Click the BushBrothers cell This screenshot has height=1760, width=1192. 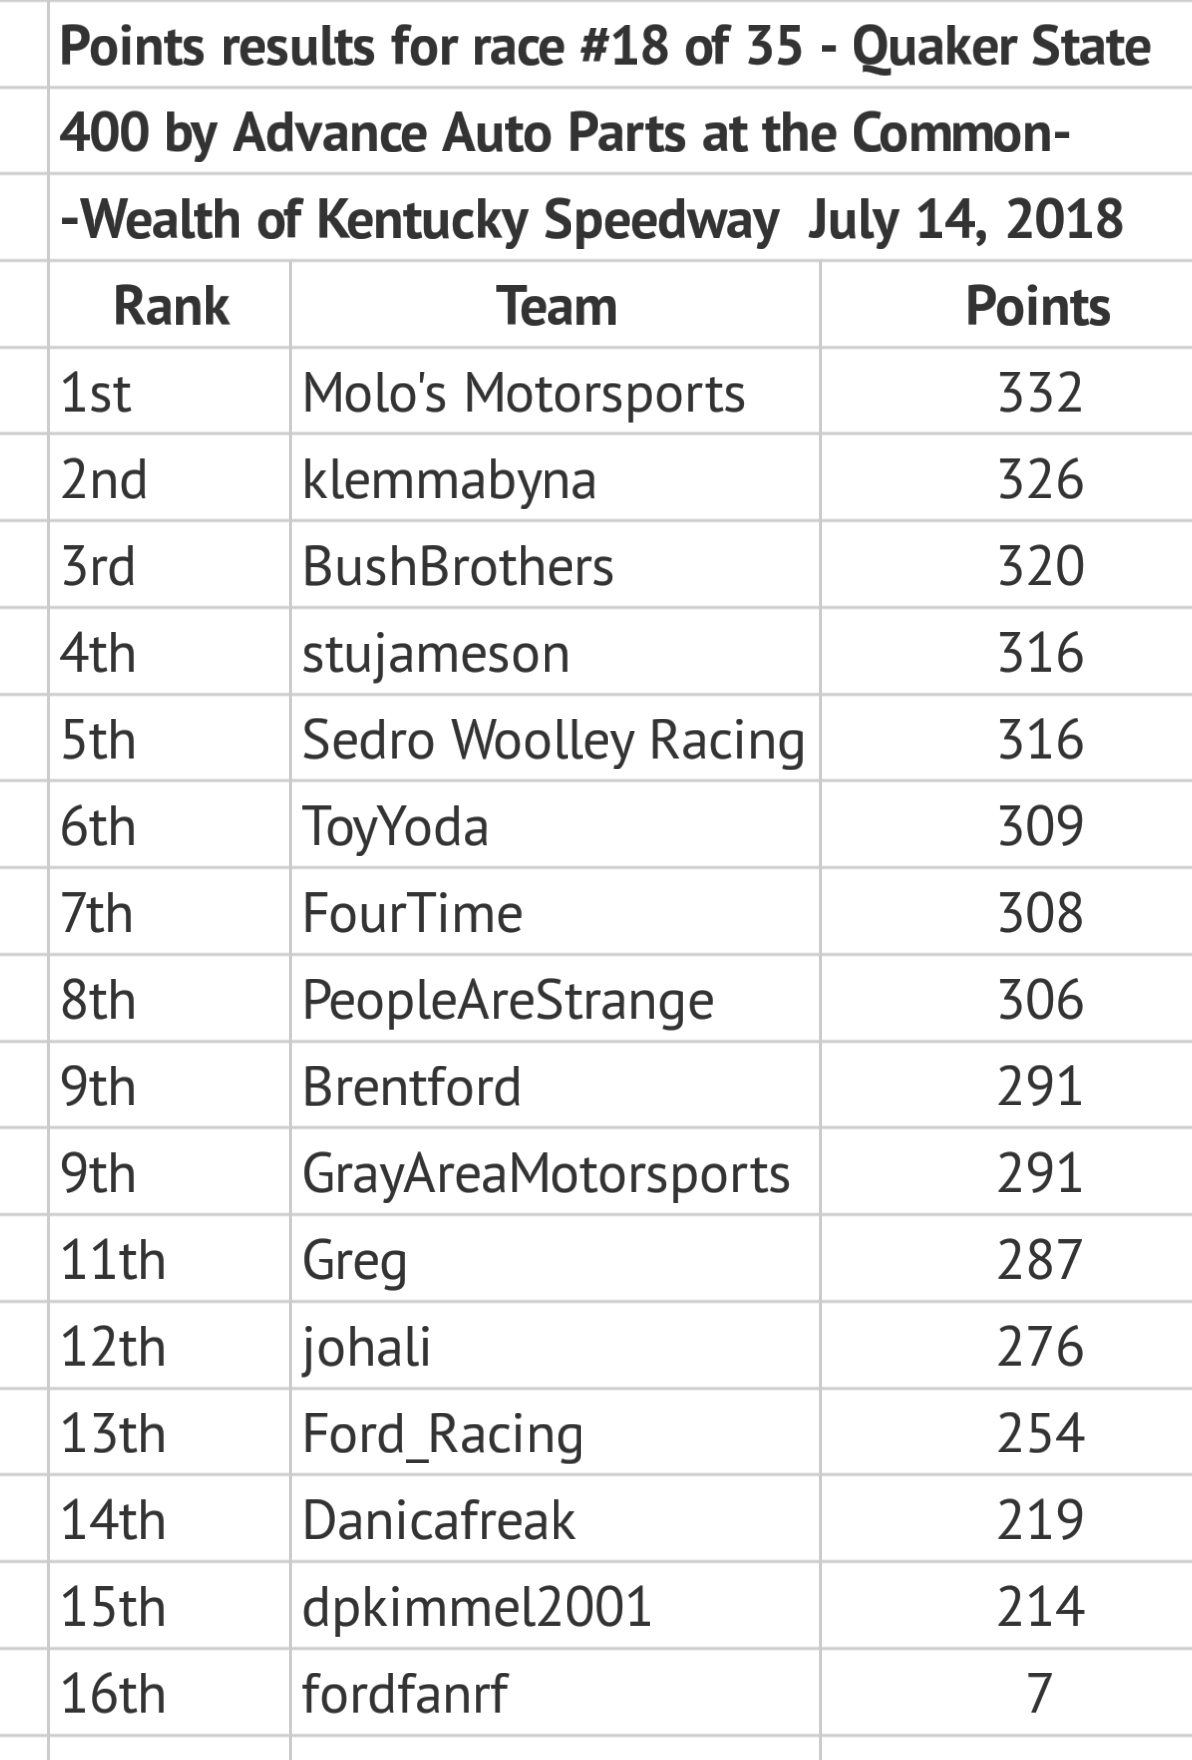(458, 567)
